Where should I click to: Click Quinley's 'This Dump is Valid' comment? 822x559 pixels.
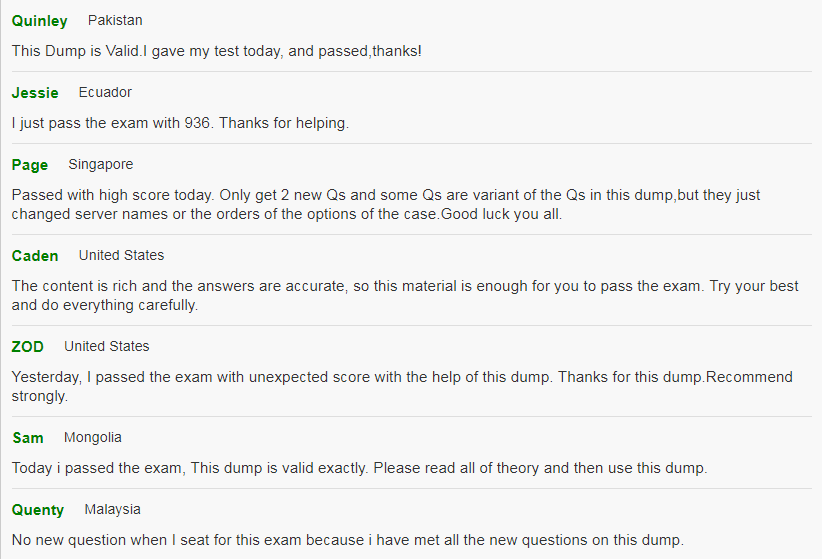coord(217,51)
